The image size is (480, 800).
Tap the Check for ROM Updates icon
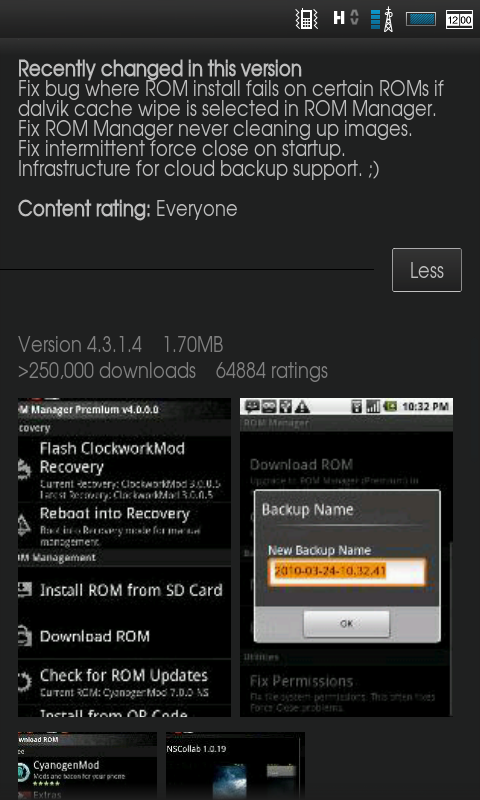pyautogui.click(x=24, y=681)
